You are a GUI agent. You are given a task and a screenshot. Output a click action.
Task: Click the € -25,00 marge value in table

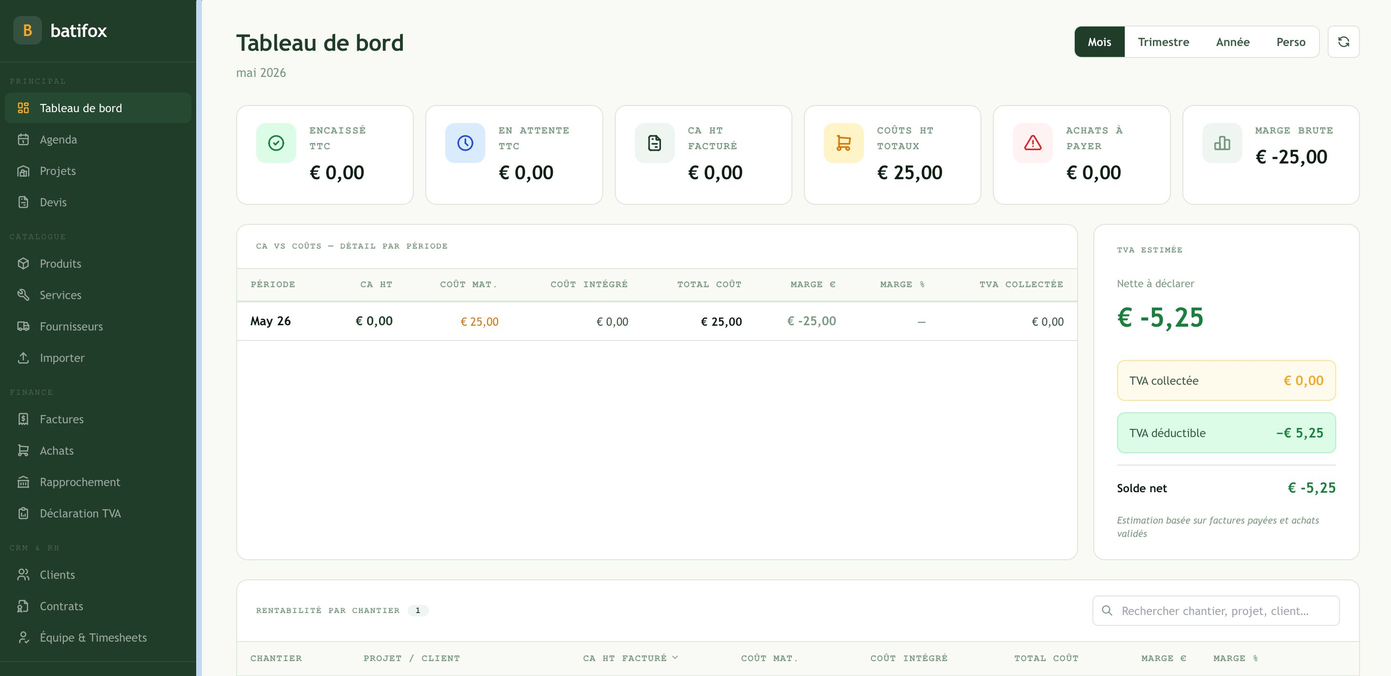point(811,321)
